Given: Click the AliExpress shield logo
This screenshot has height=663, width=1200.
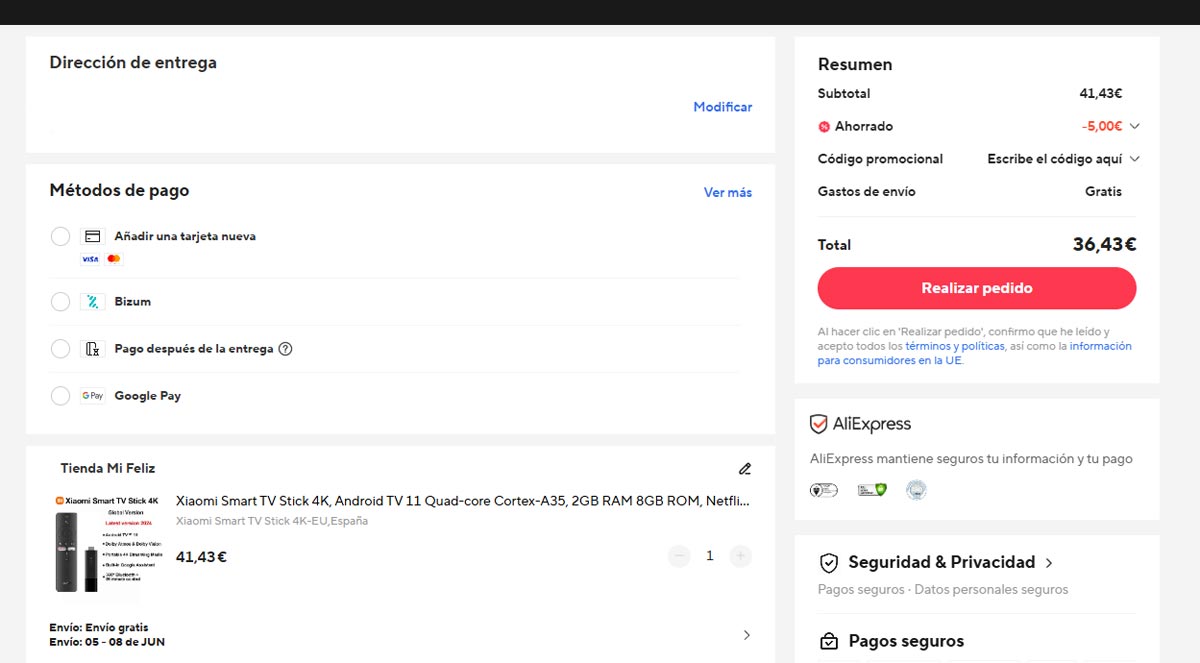Looking at the screenshot, I should [x=819, y=424].
